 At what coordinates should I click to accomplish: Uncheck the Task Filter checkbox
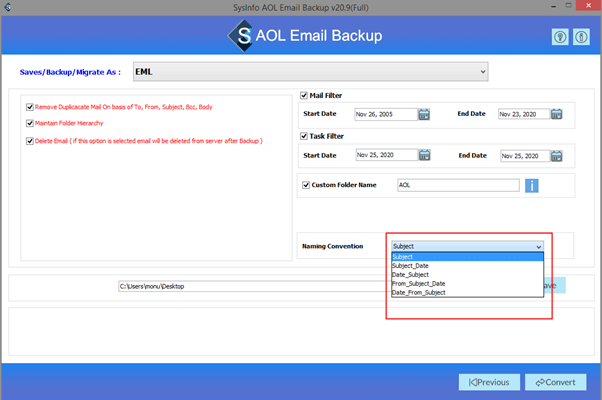(304, 136)
